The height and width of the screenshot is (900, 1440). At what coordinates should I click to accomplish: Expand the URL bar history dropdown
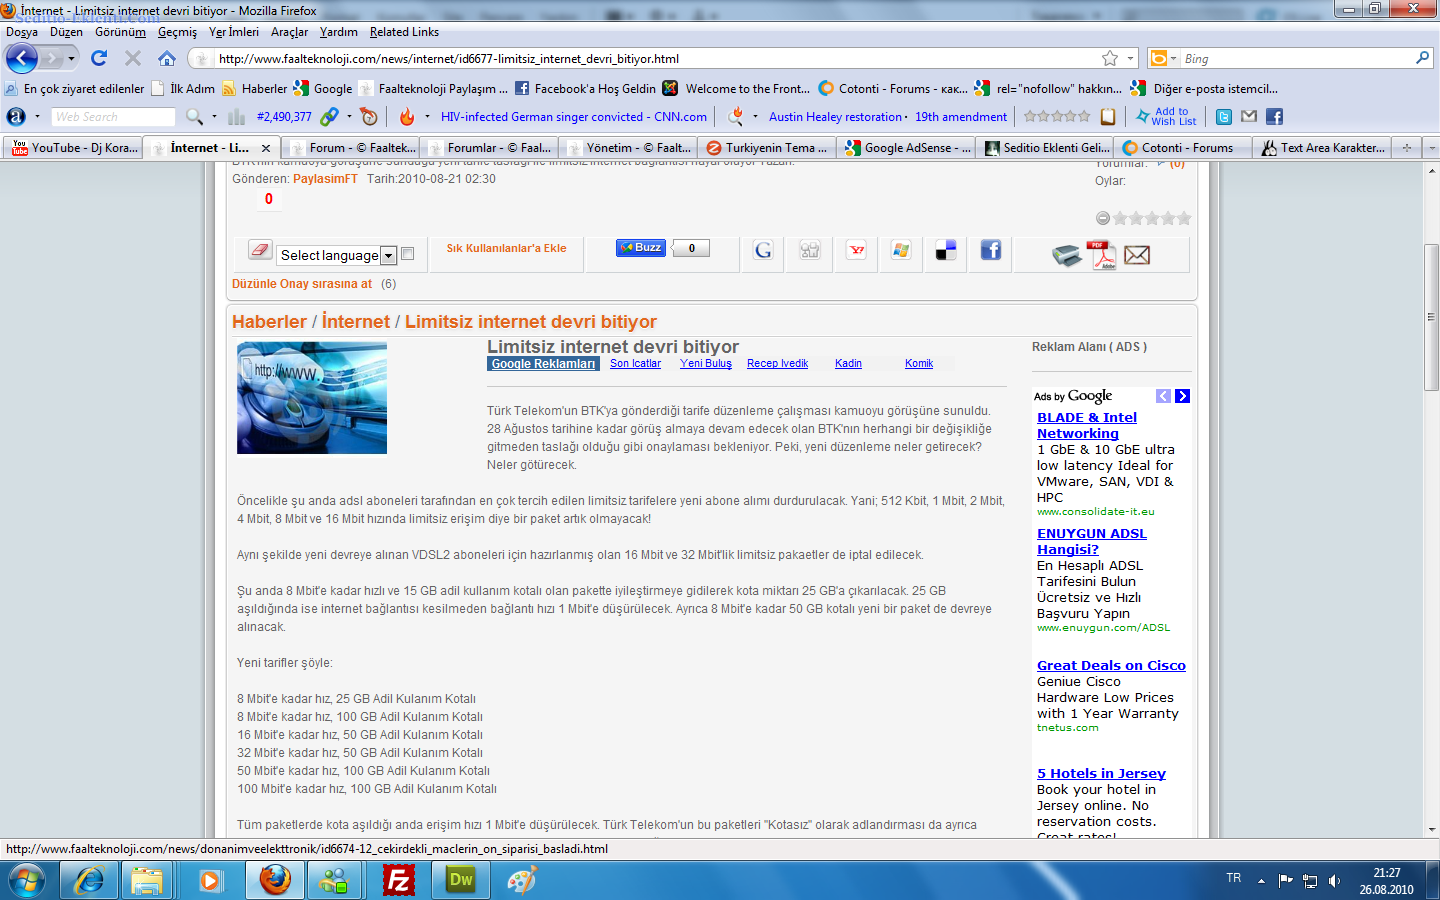[1131, 58]
